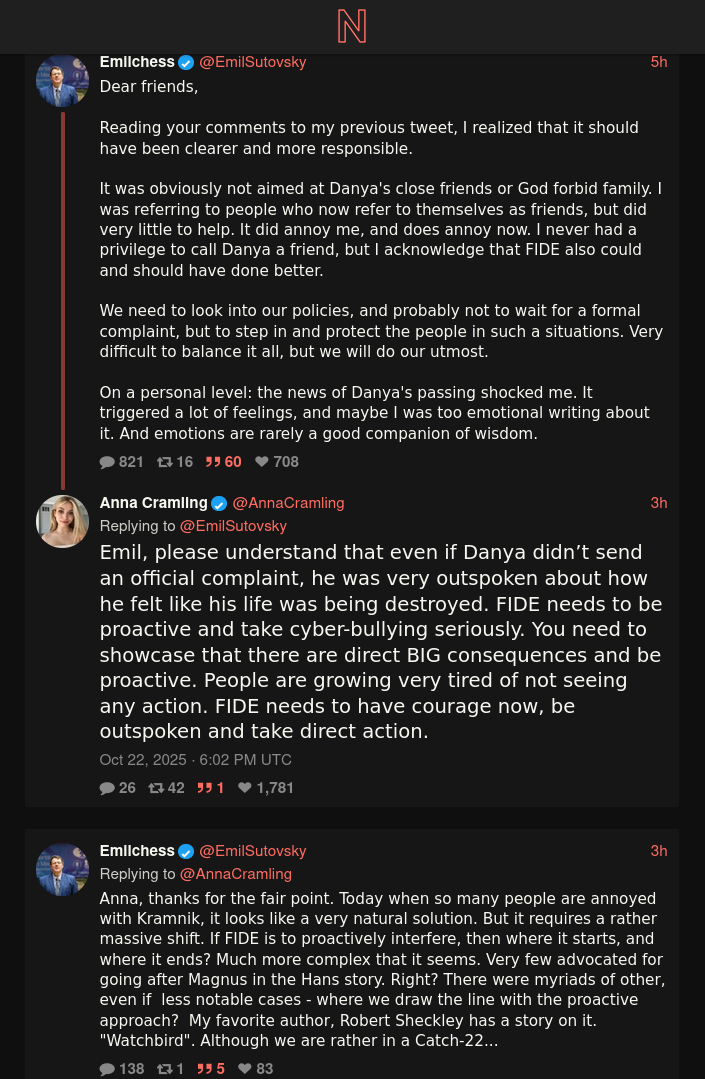Screen dimensions: 705x1079
Task: Click the retweet icon showing 42
Action: click(x=156, y=788)
